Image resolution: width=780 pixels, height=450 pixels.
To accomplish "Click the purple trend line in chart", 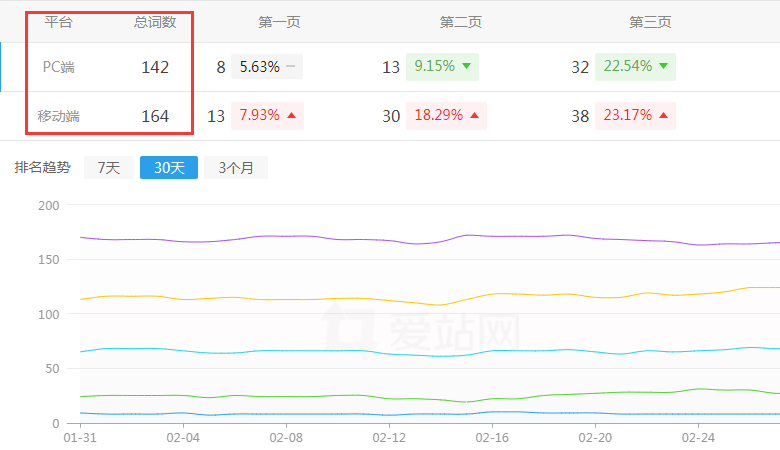I will click(x=300, y=236).
